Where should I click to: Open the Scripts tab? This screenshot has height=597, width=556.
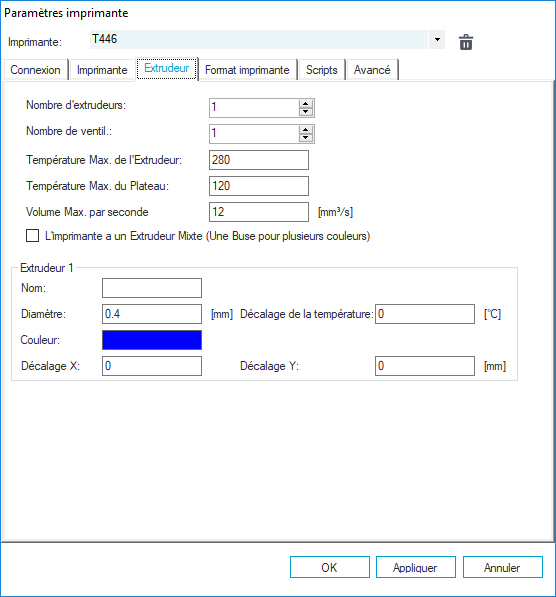point(322,70)
